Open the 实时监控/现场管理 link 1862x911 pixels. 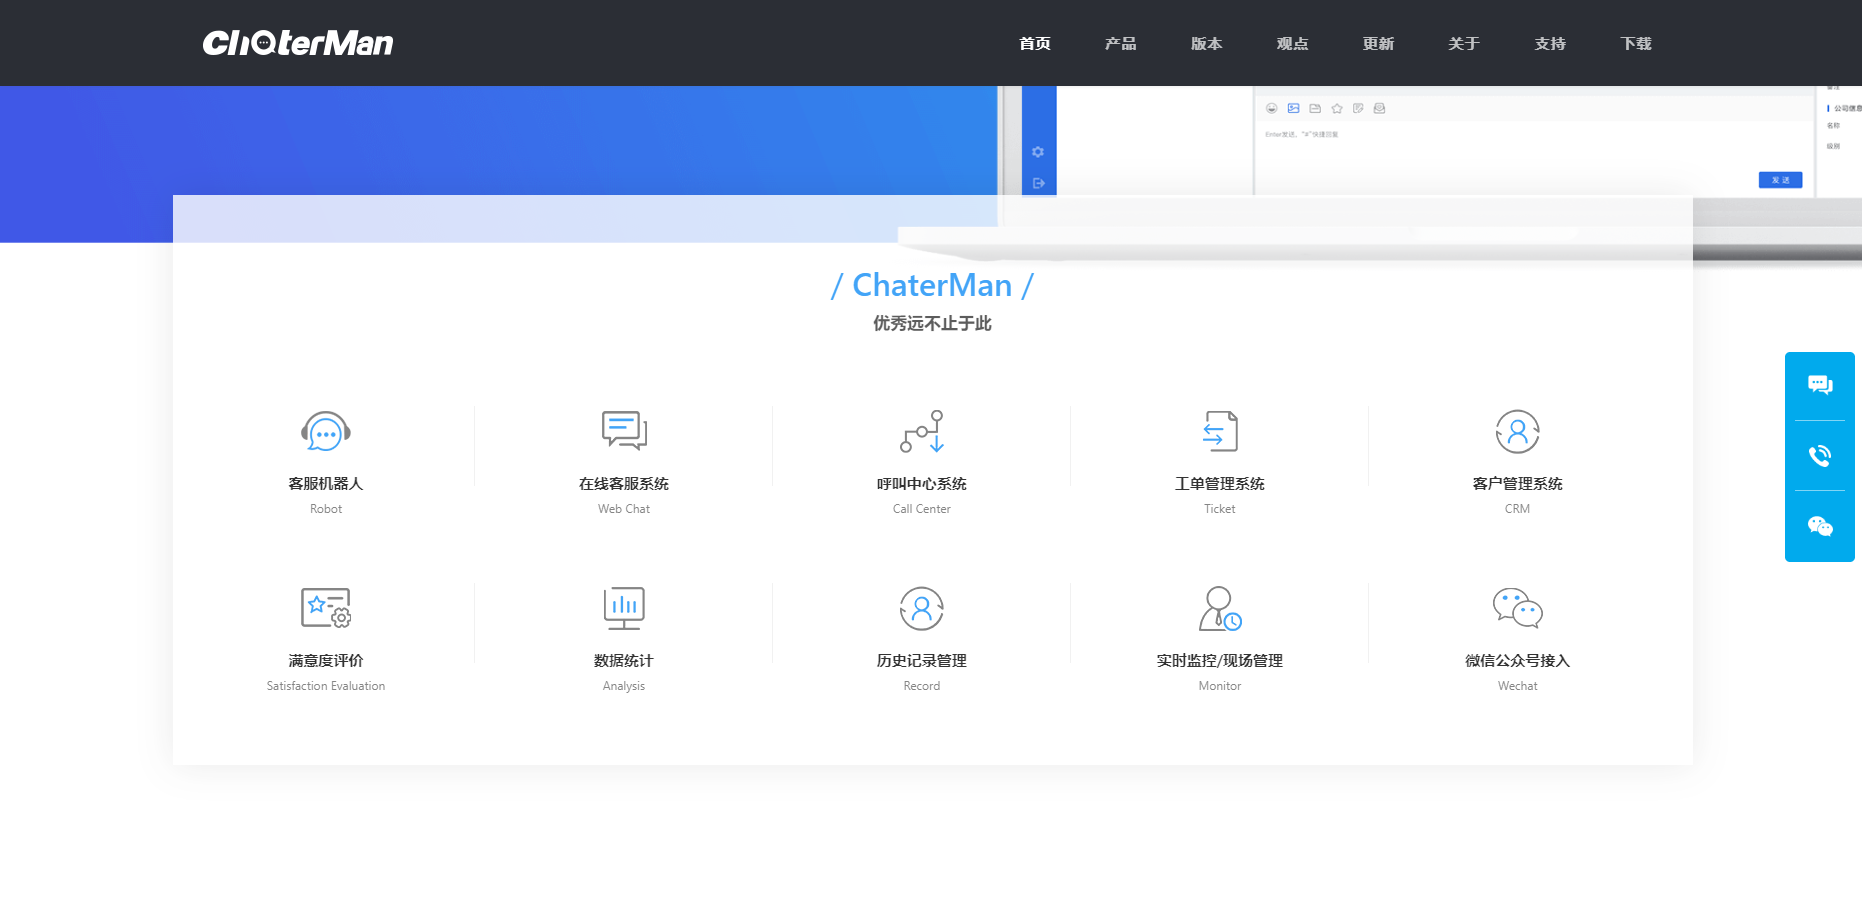coord(1220,661)
